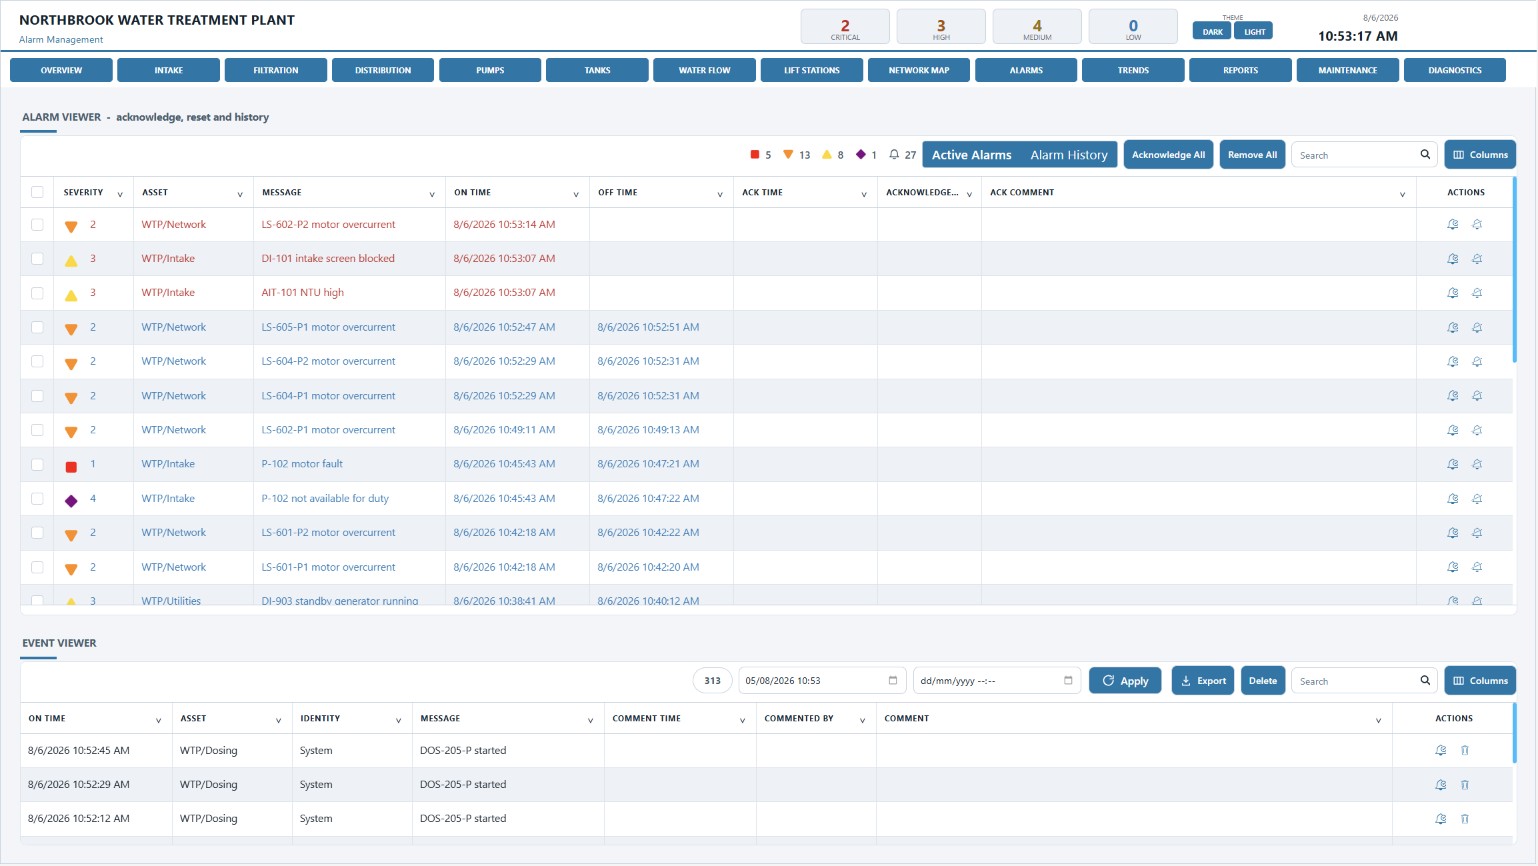Acknowledge LS-602-P1 motor overcurrent bell icon
The height and width of the screenshot is (866, 1538).
coord(1453,430)
